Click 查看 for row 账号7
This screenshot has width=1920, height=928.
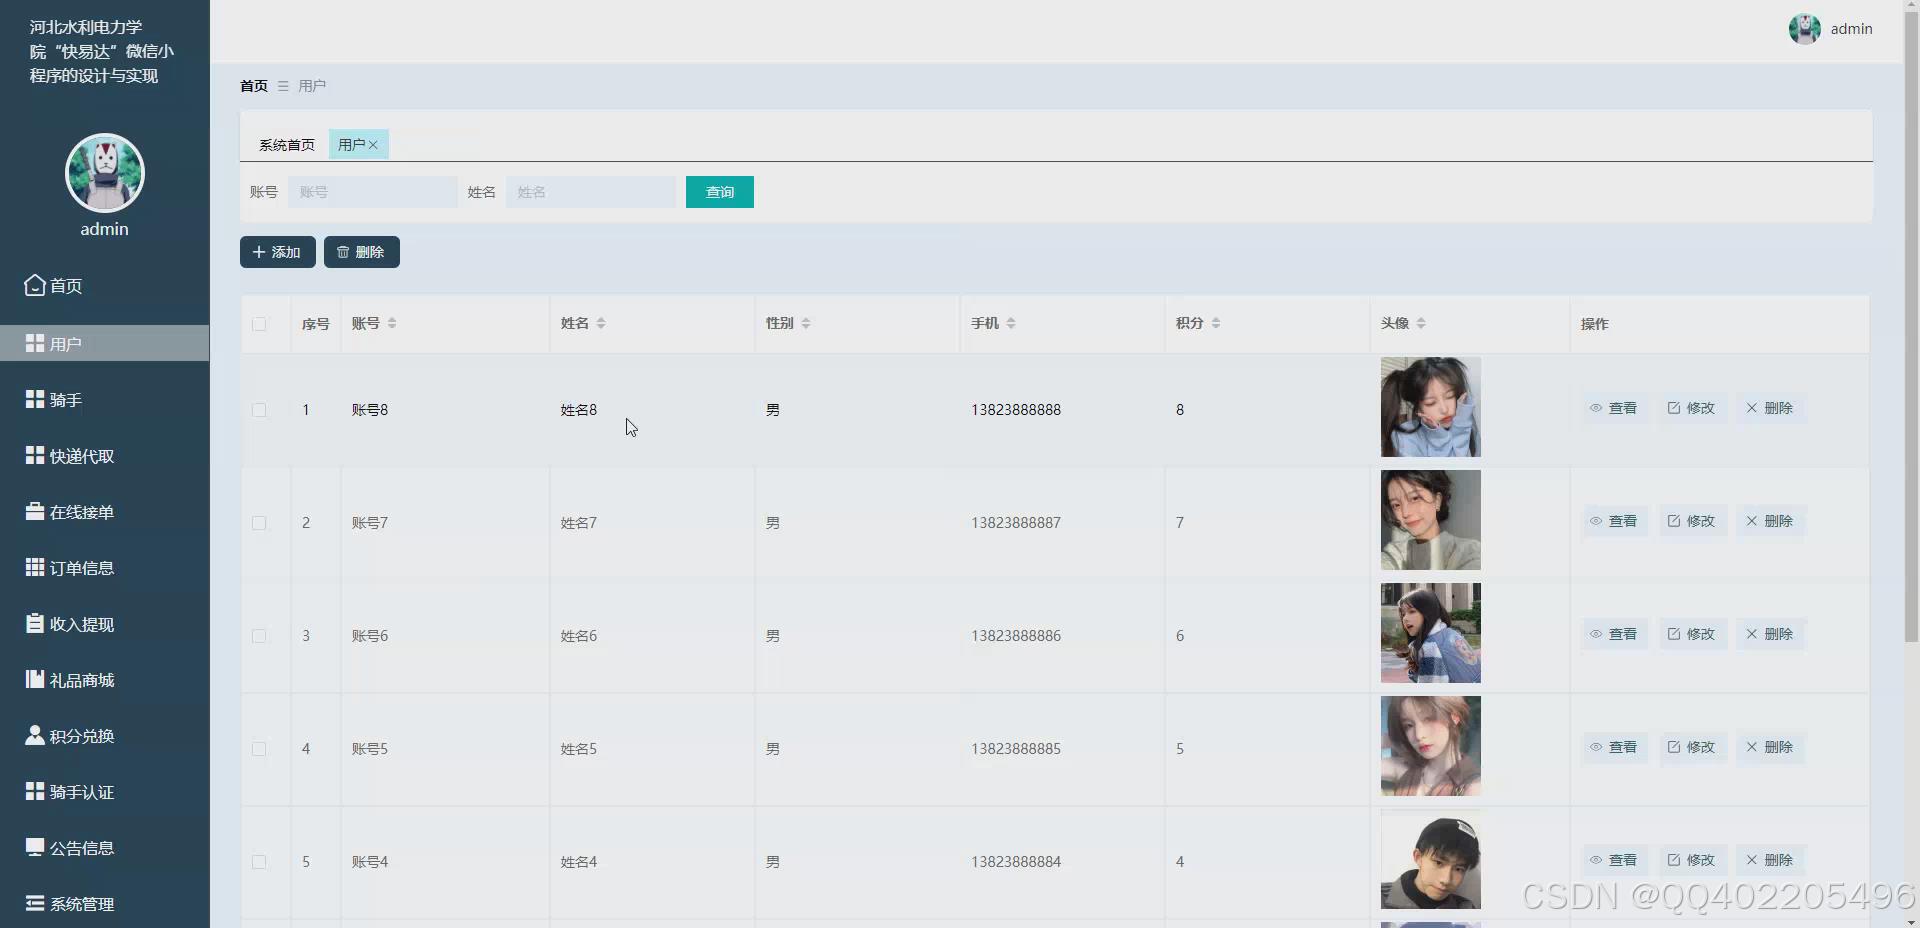click(1614, 521)
